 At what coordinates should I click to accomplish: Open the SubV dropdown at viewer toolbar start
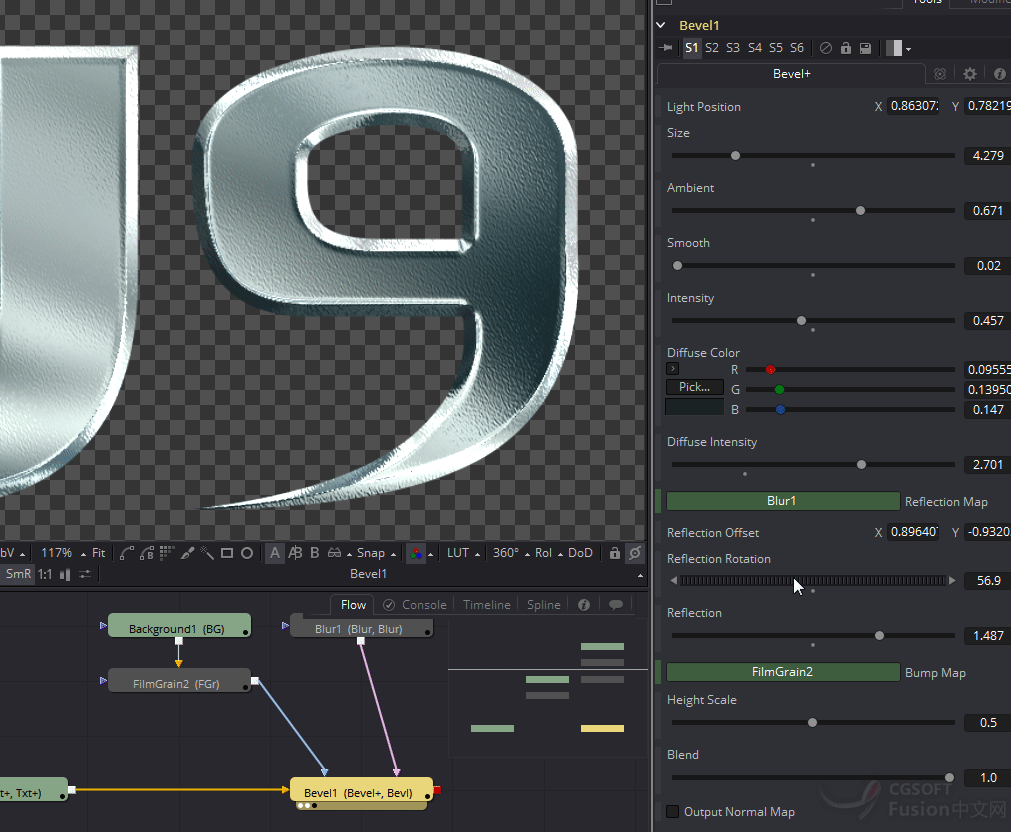(12, 553)
